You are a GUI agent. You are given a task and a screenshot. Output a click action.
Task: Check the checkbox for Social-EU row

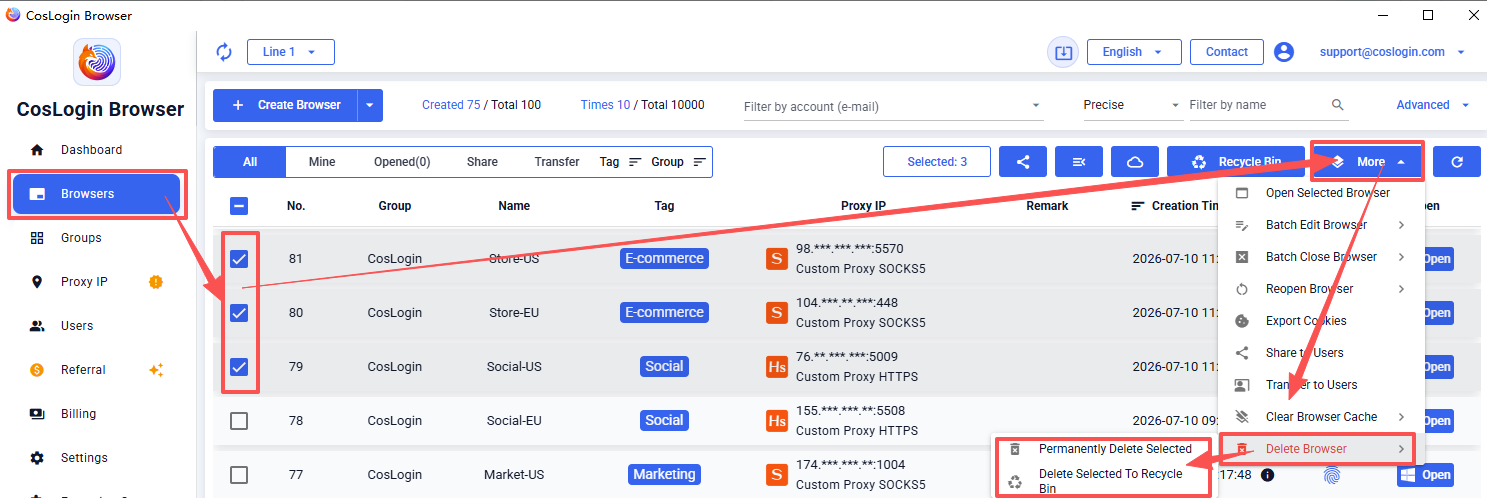tap(239, 421)
